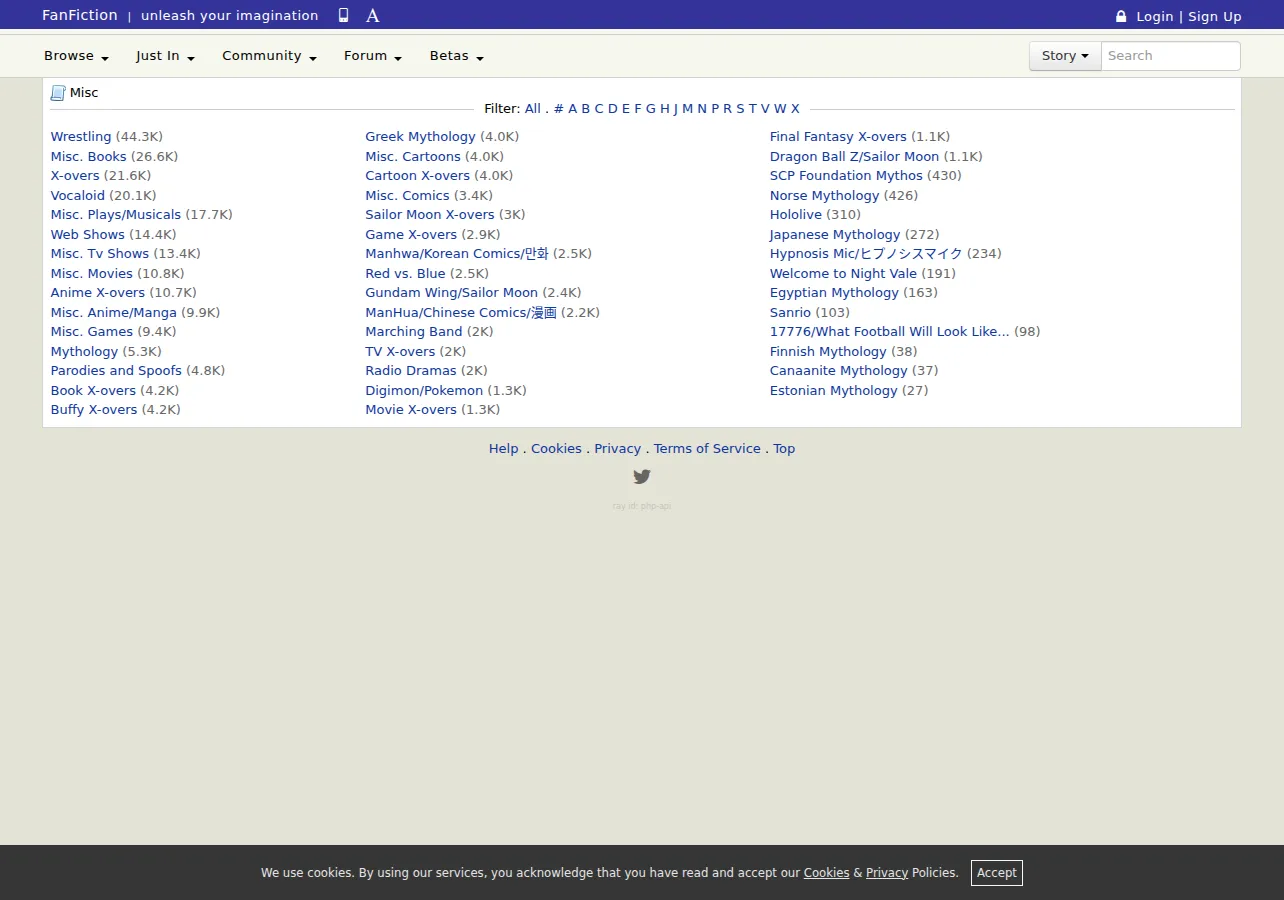Go to the Sign Up page
This screenshot has width=1284, height=900.
click(x=1215, y=16)
